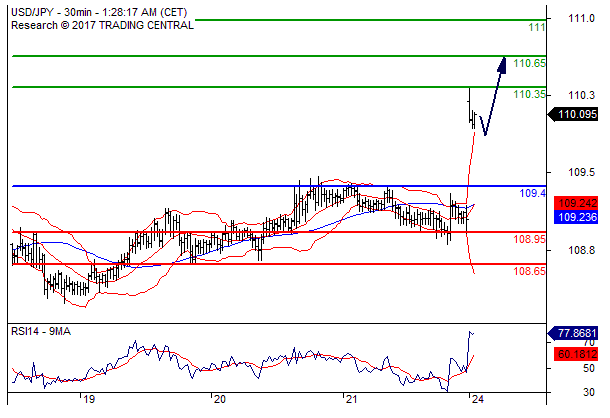Select the green 111 resistance label
This screenshot has width=610, height=418.
point(536,28)
